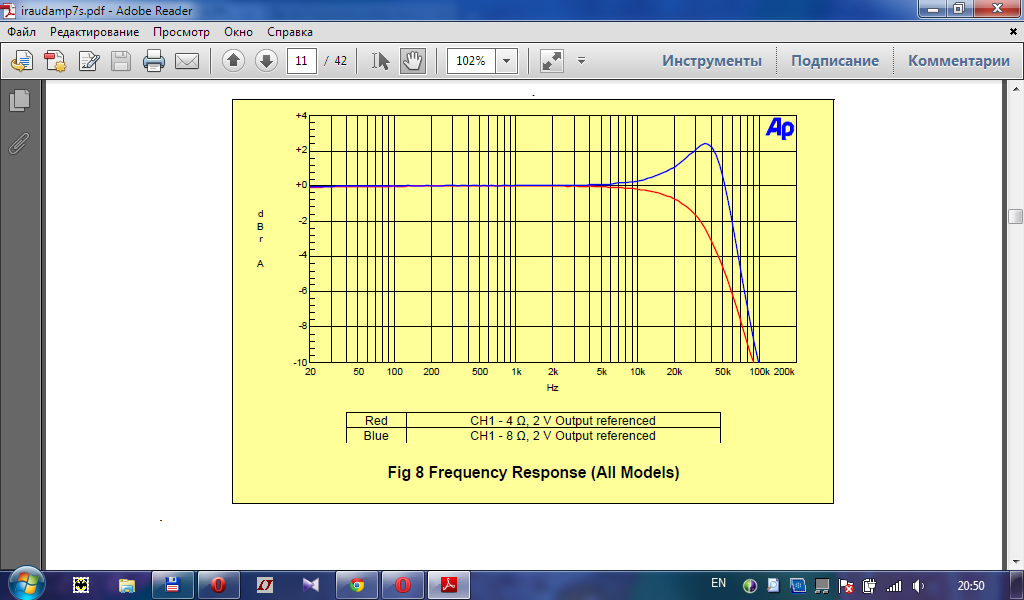Open the File Explorer taskbar icon

point(127,585)
